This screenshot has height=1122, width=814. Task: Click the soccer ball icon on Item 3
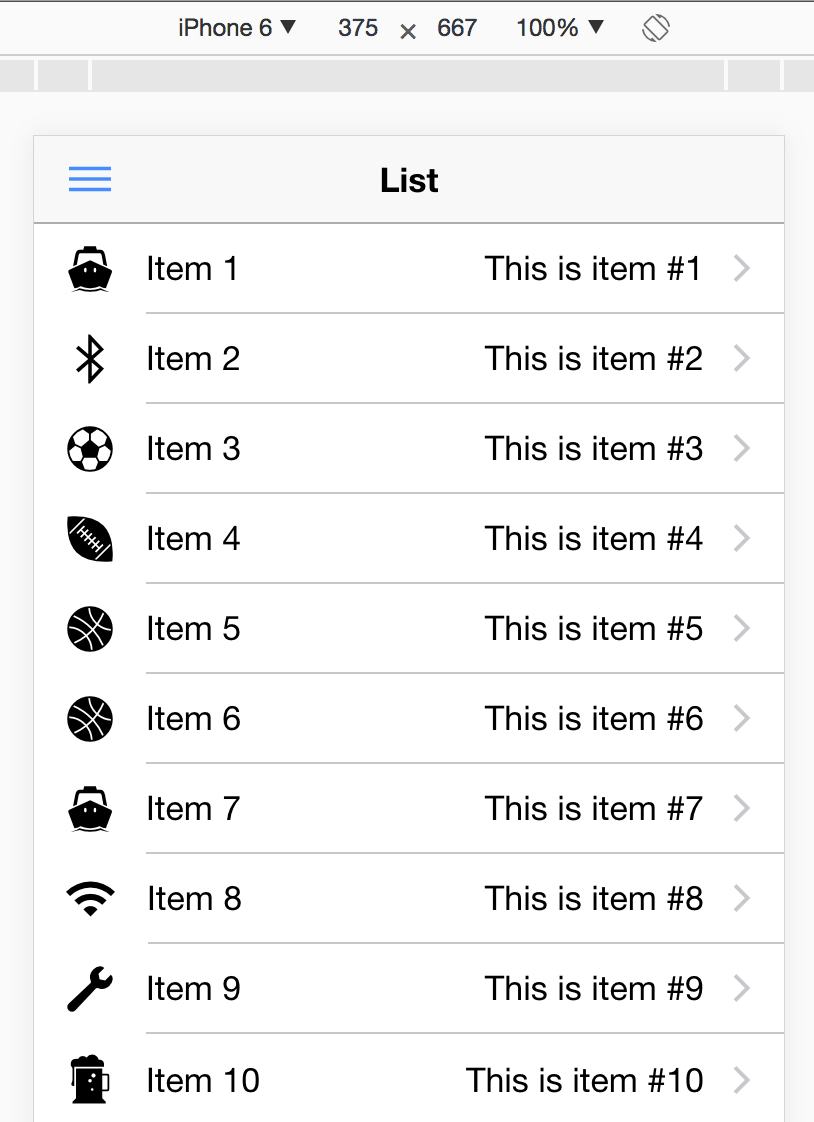pyautogui.click(x=90, y=449)
